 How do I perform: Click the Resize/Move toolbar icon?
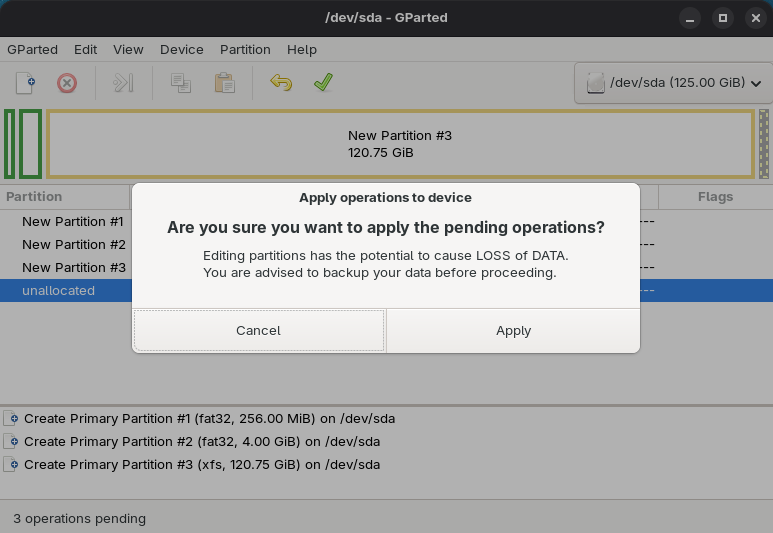pos(123,83)
